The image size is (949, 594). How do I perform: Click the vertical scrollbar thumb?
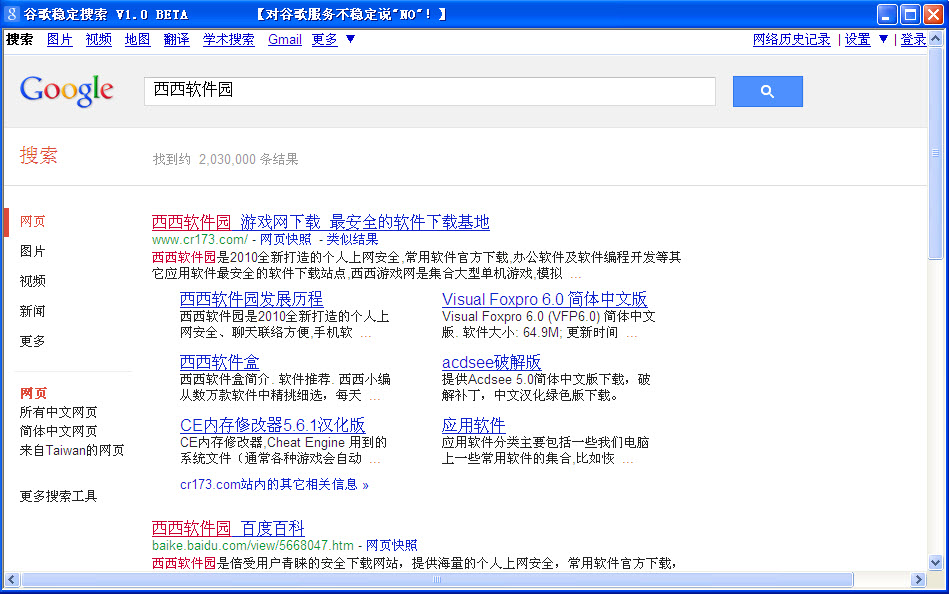click(x=936, y=153)
